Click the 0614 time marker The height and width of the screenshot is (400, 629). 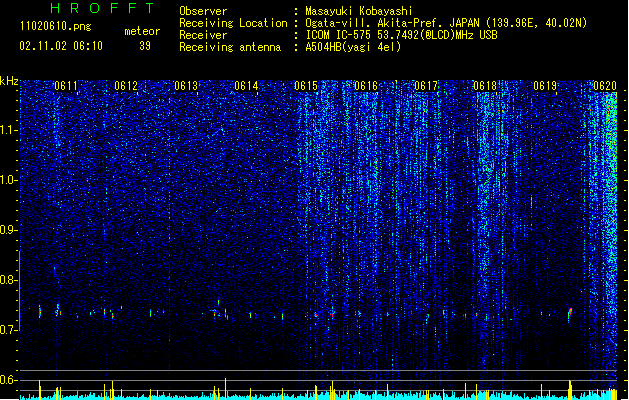coord(246,86)
